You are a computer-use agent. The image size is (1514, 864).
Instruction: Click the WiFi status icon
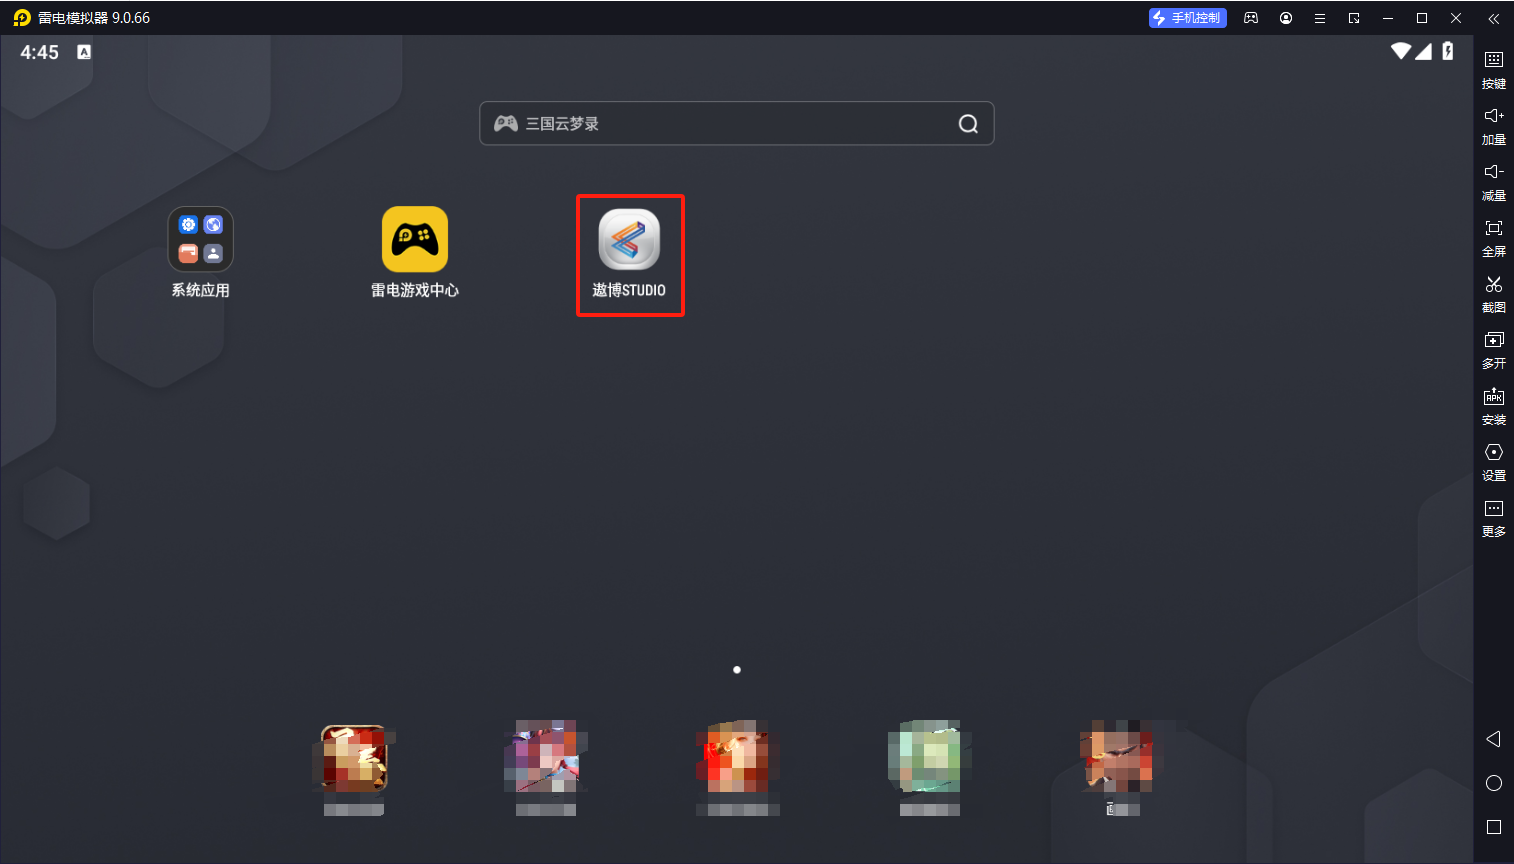click(1401, 51)
